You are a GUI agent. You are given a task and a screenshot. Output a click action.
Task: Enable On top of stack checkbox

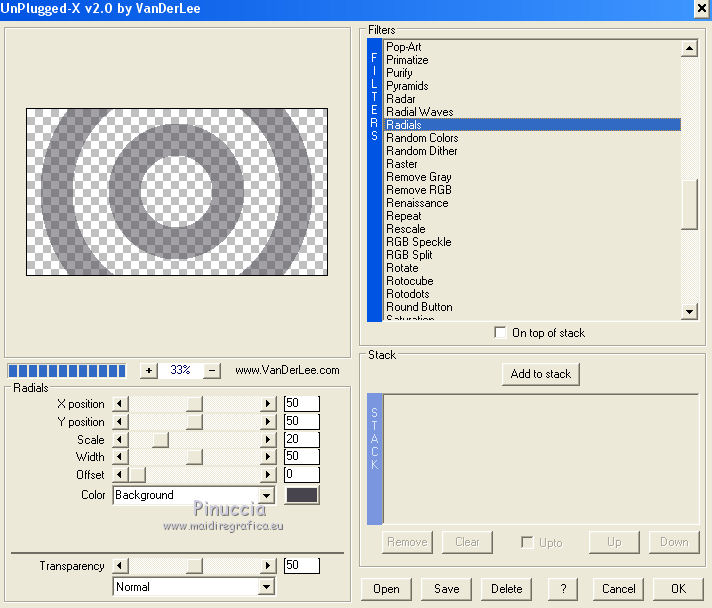(x=501, y=333)
